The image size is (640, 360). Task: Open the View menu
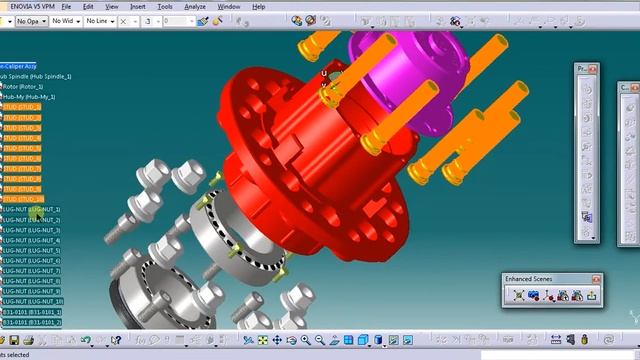point(111,7)
